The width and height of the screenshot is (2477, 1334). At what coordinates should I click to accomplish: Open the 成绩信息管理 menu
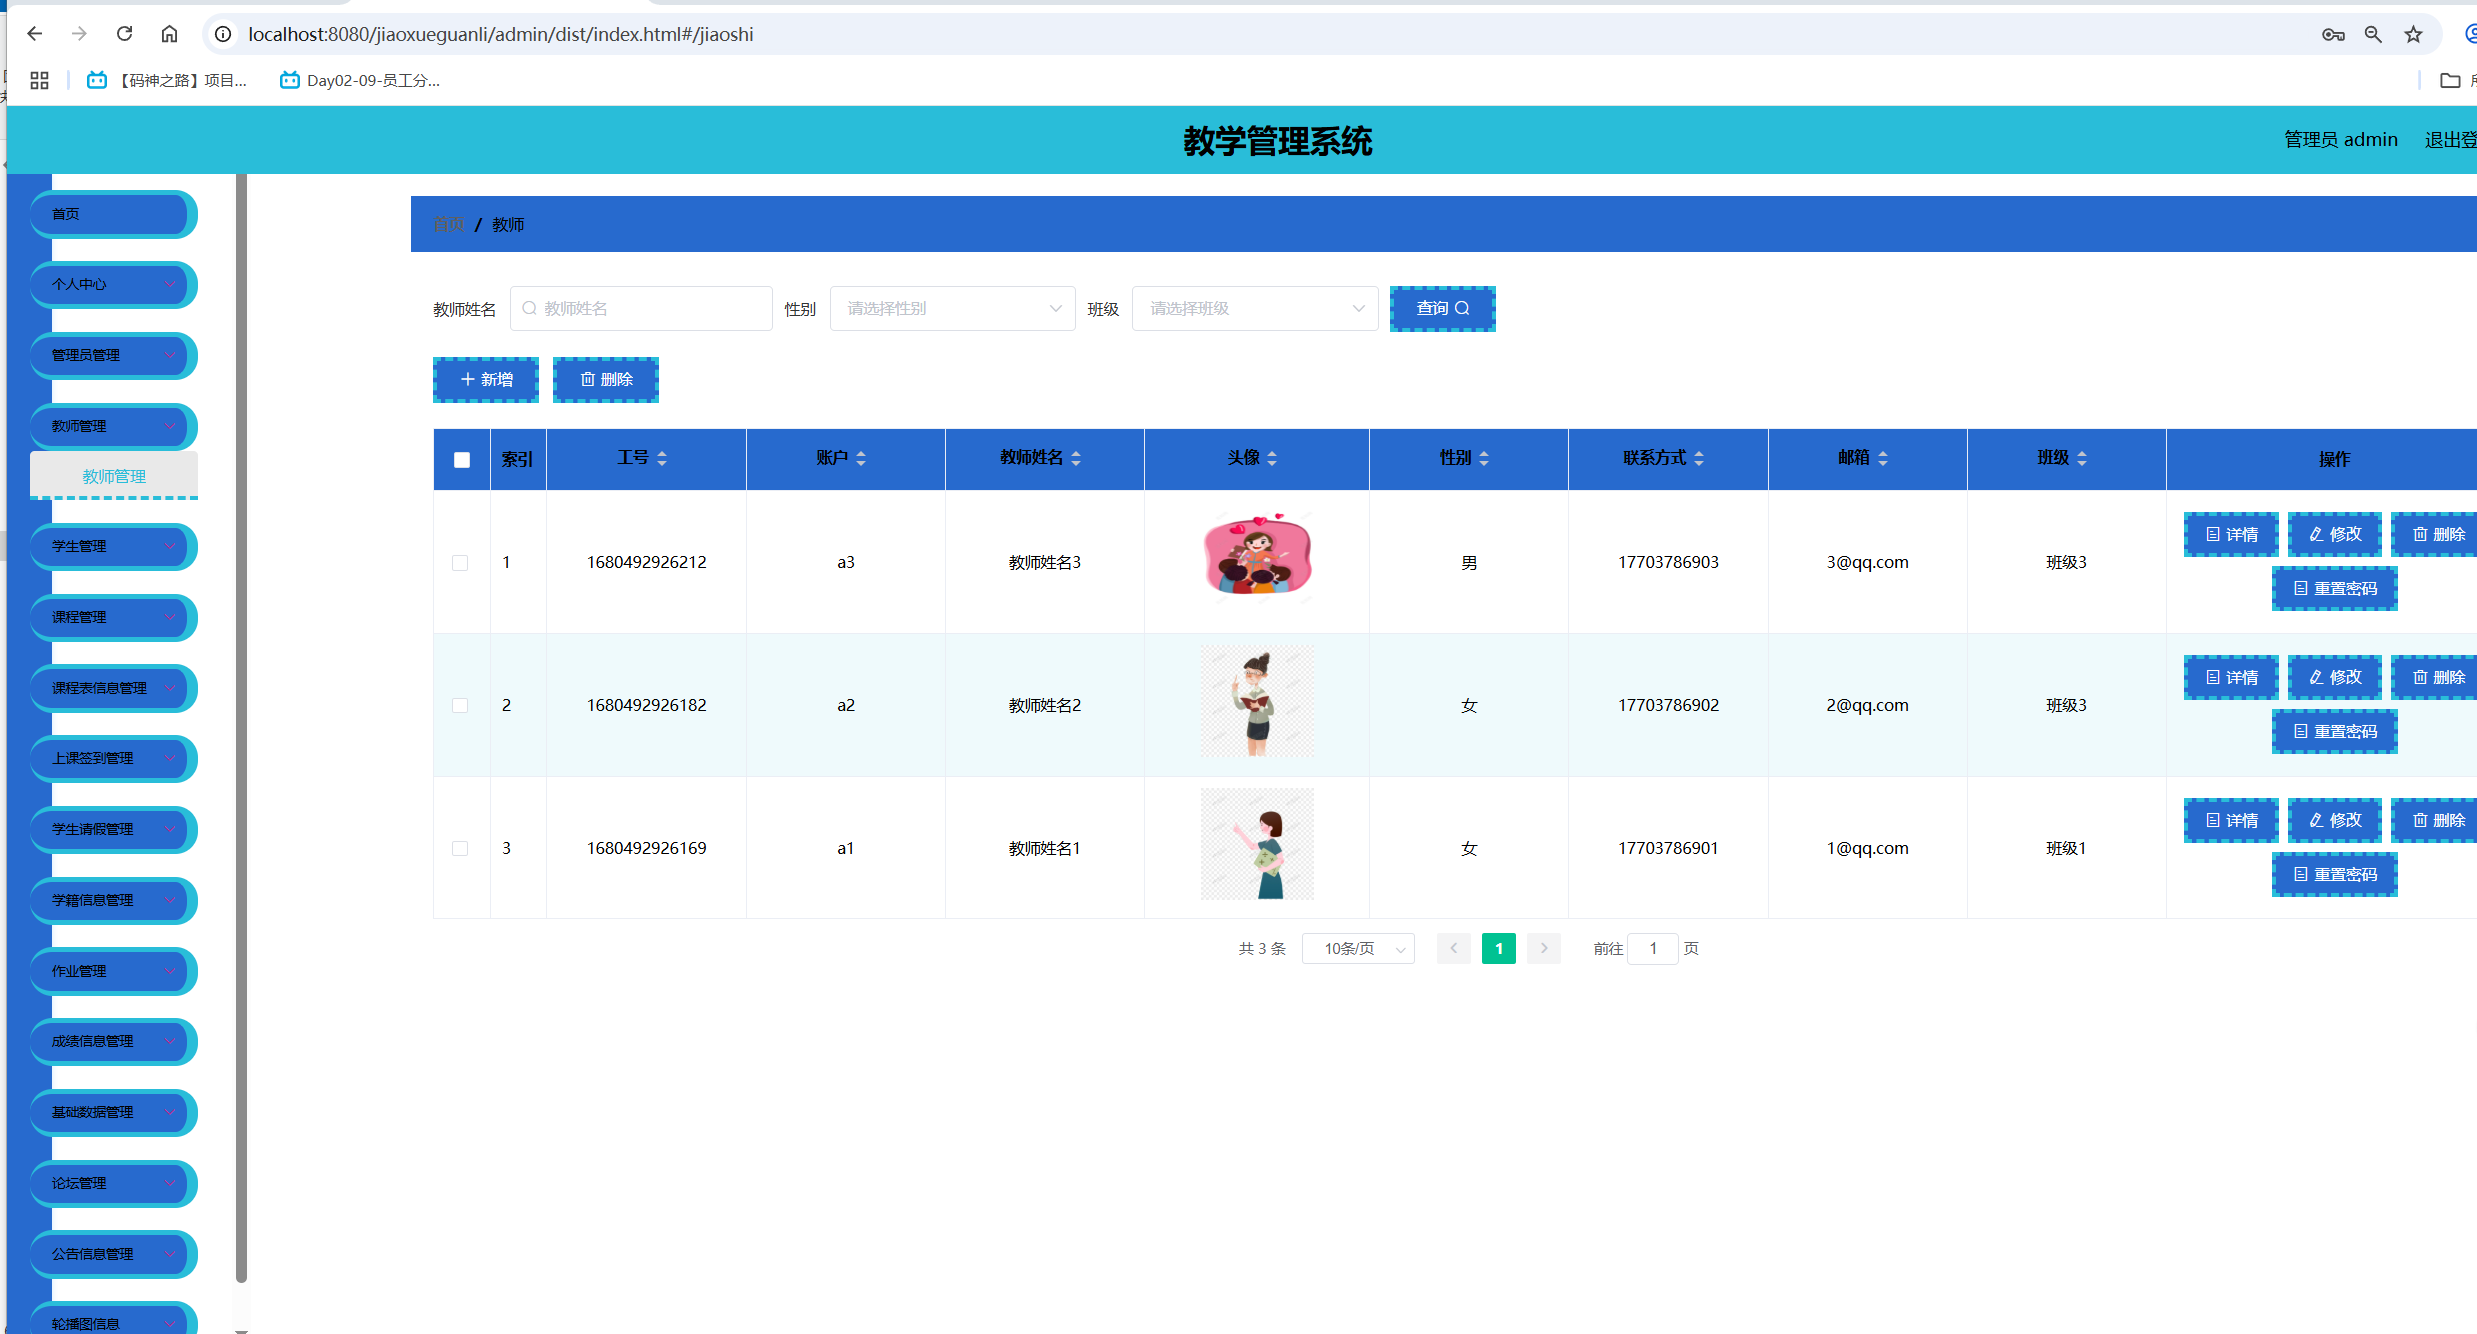point(113,1041)
